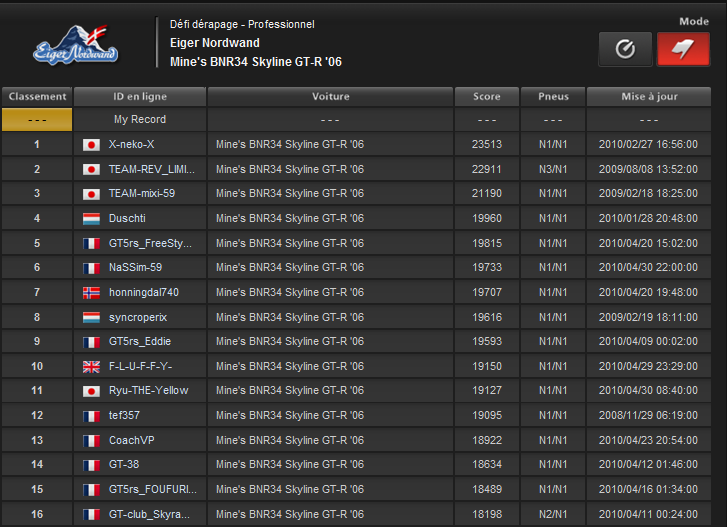Click rank number 10 cell
Screen dimensions: 727x527
coord(37,367)
